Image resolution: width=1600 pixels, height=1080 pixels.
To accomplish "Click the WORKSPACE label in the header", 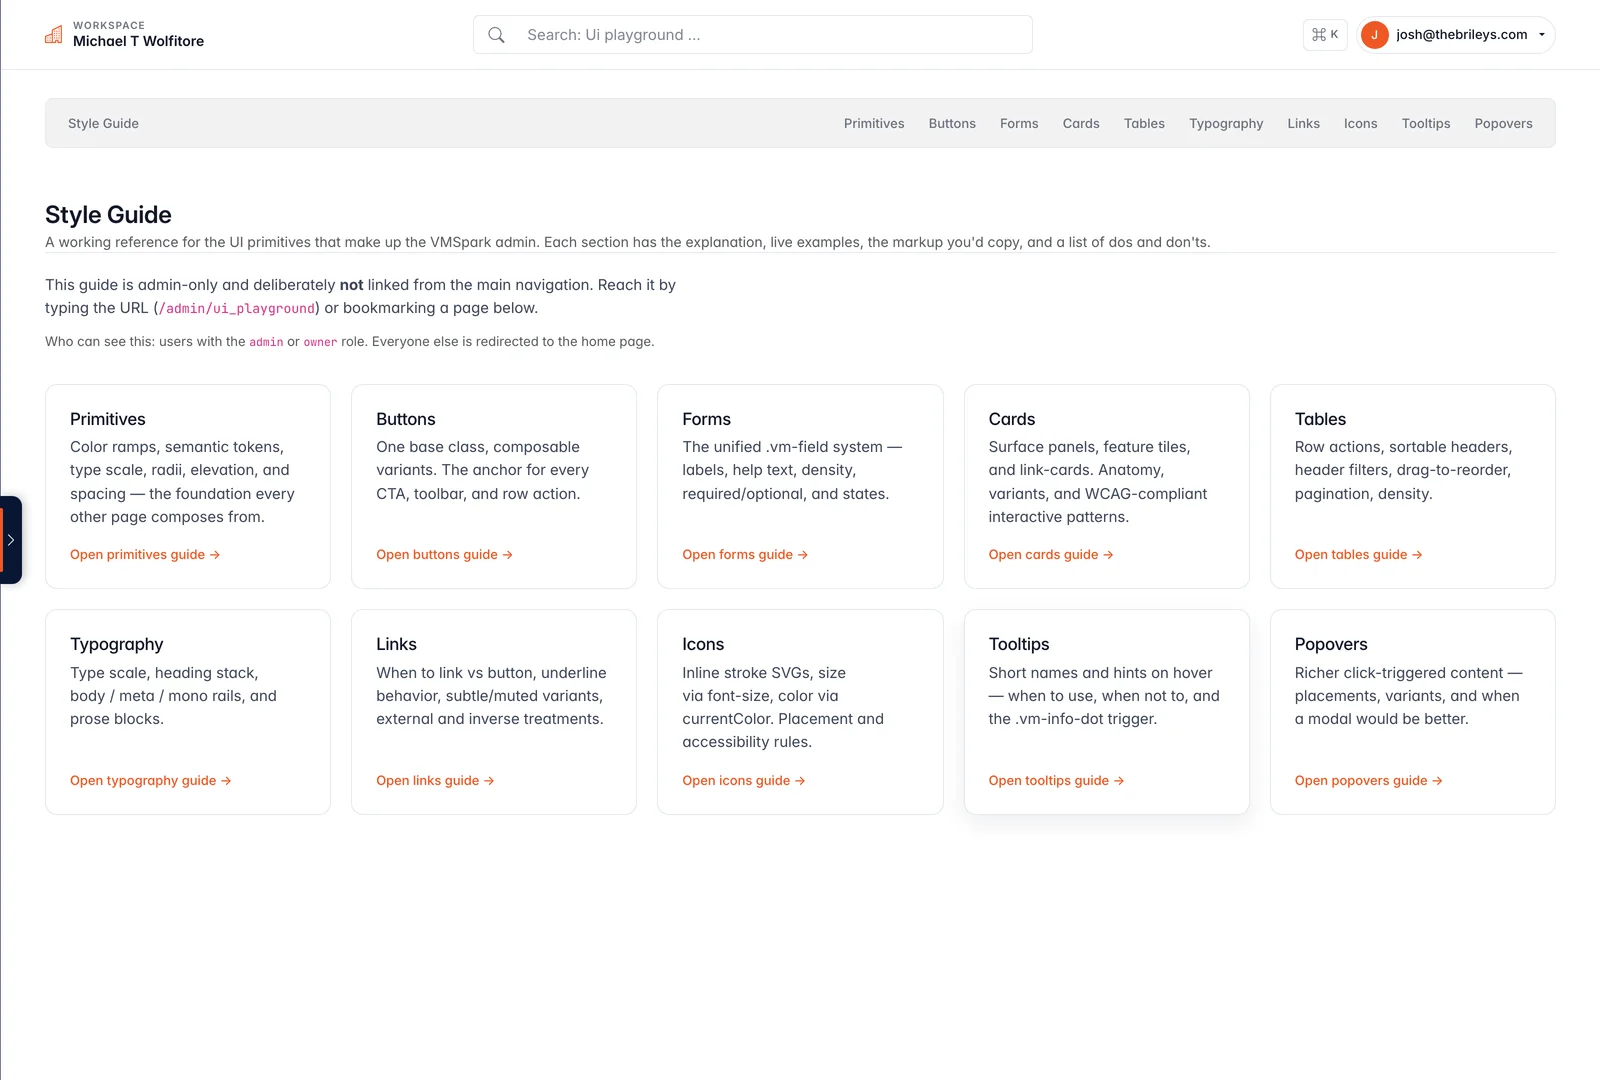I will tap(109, 25).
